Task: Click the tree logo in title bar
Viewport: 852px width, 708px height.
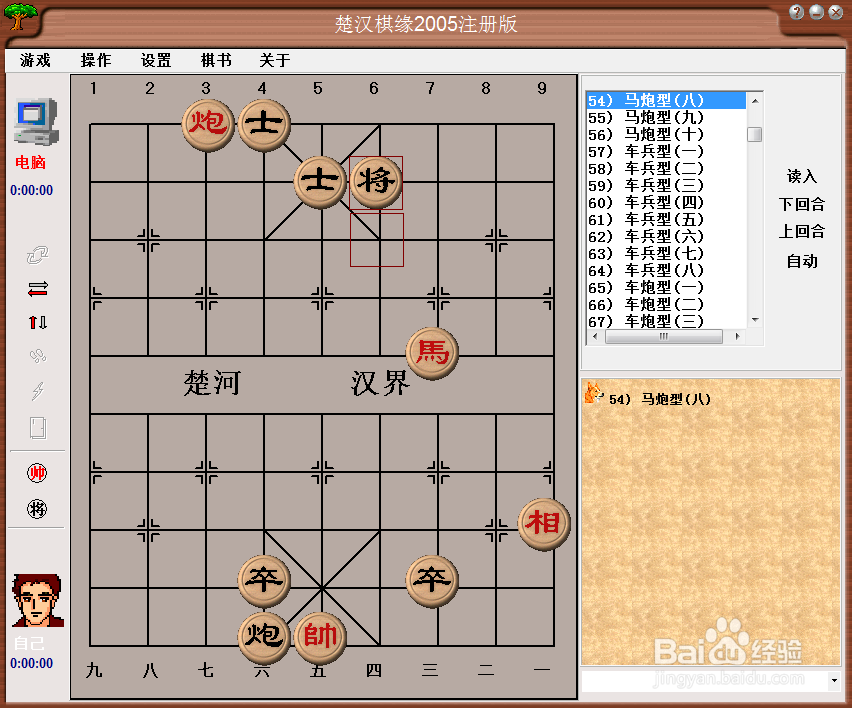Action: pyautogui.click(x=21, y=16)
